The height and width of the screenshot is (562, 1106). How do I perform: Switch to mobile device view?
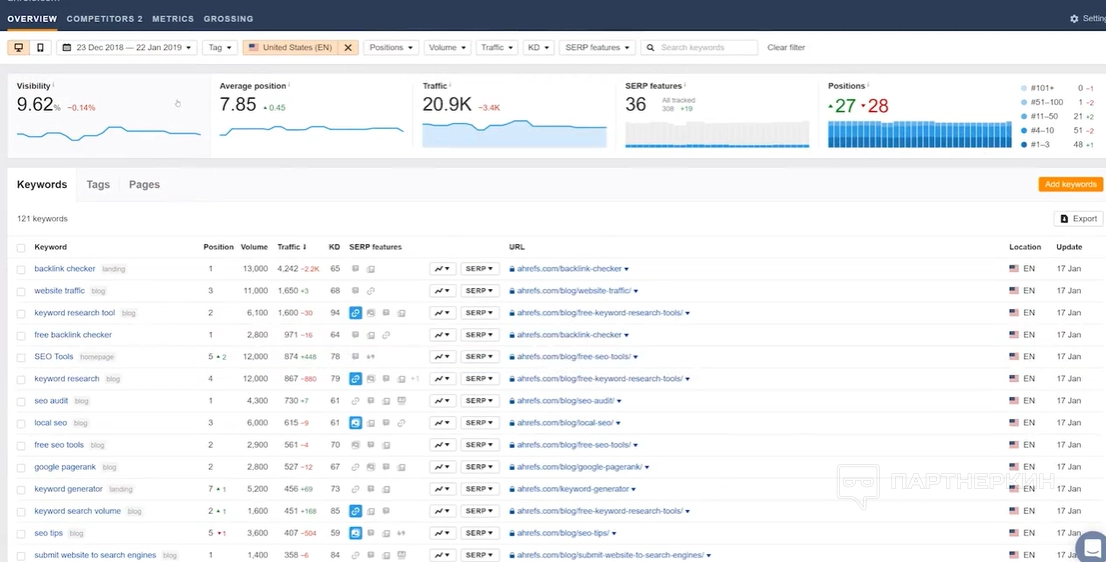tap(40, 47)
